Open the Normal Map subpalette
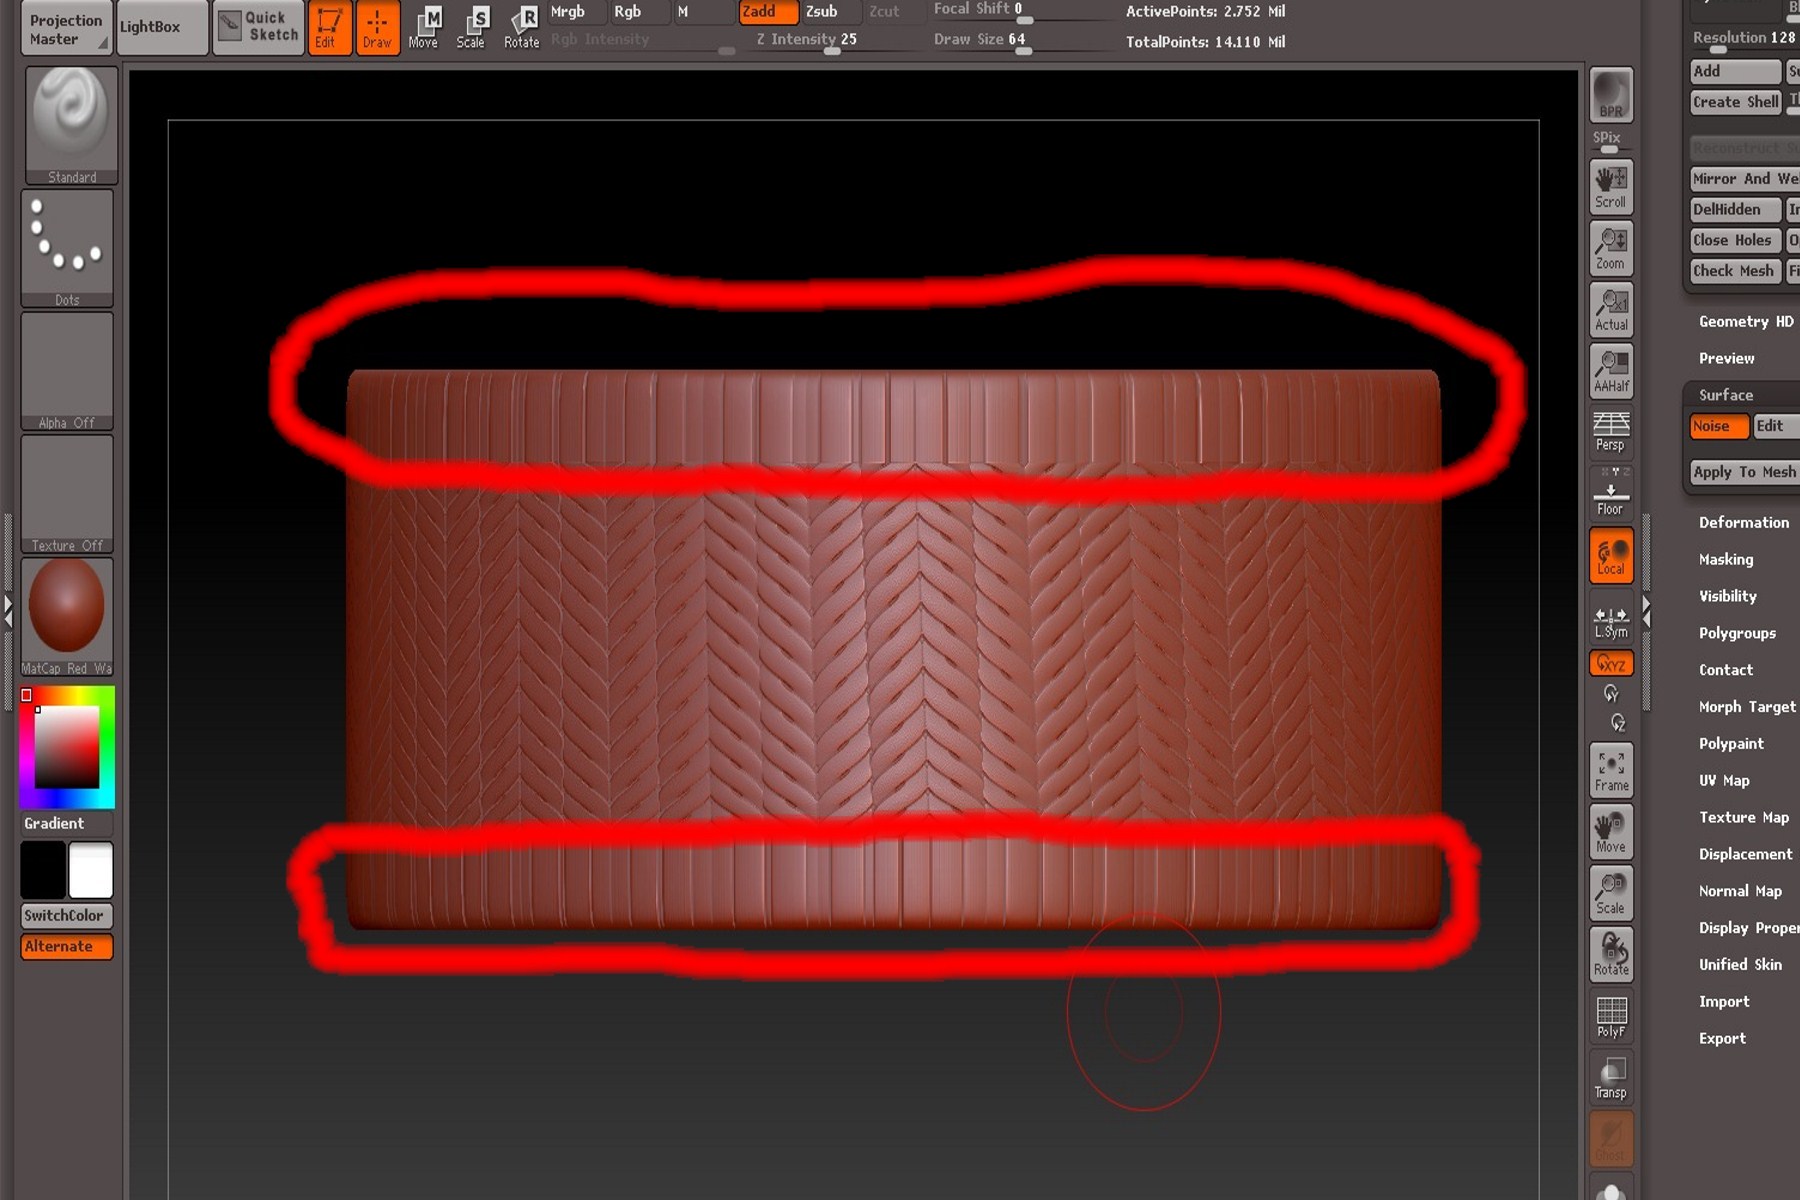1800x1200 pixels. (x=1740, y=891)
